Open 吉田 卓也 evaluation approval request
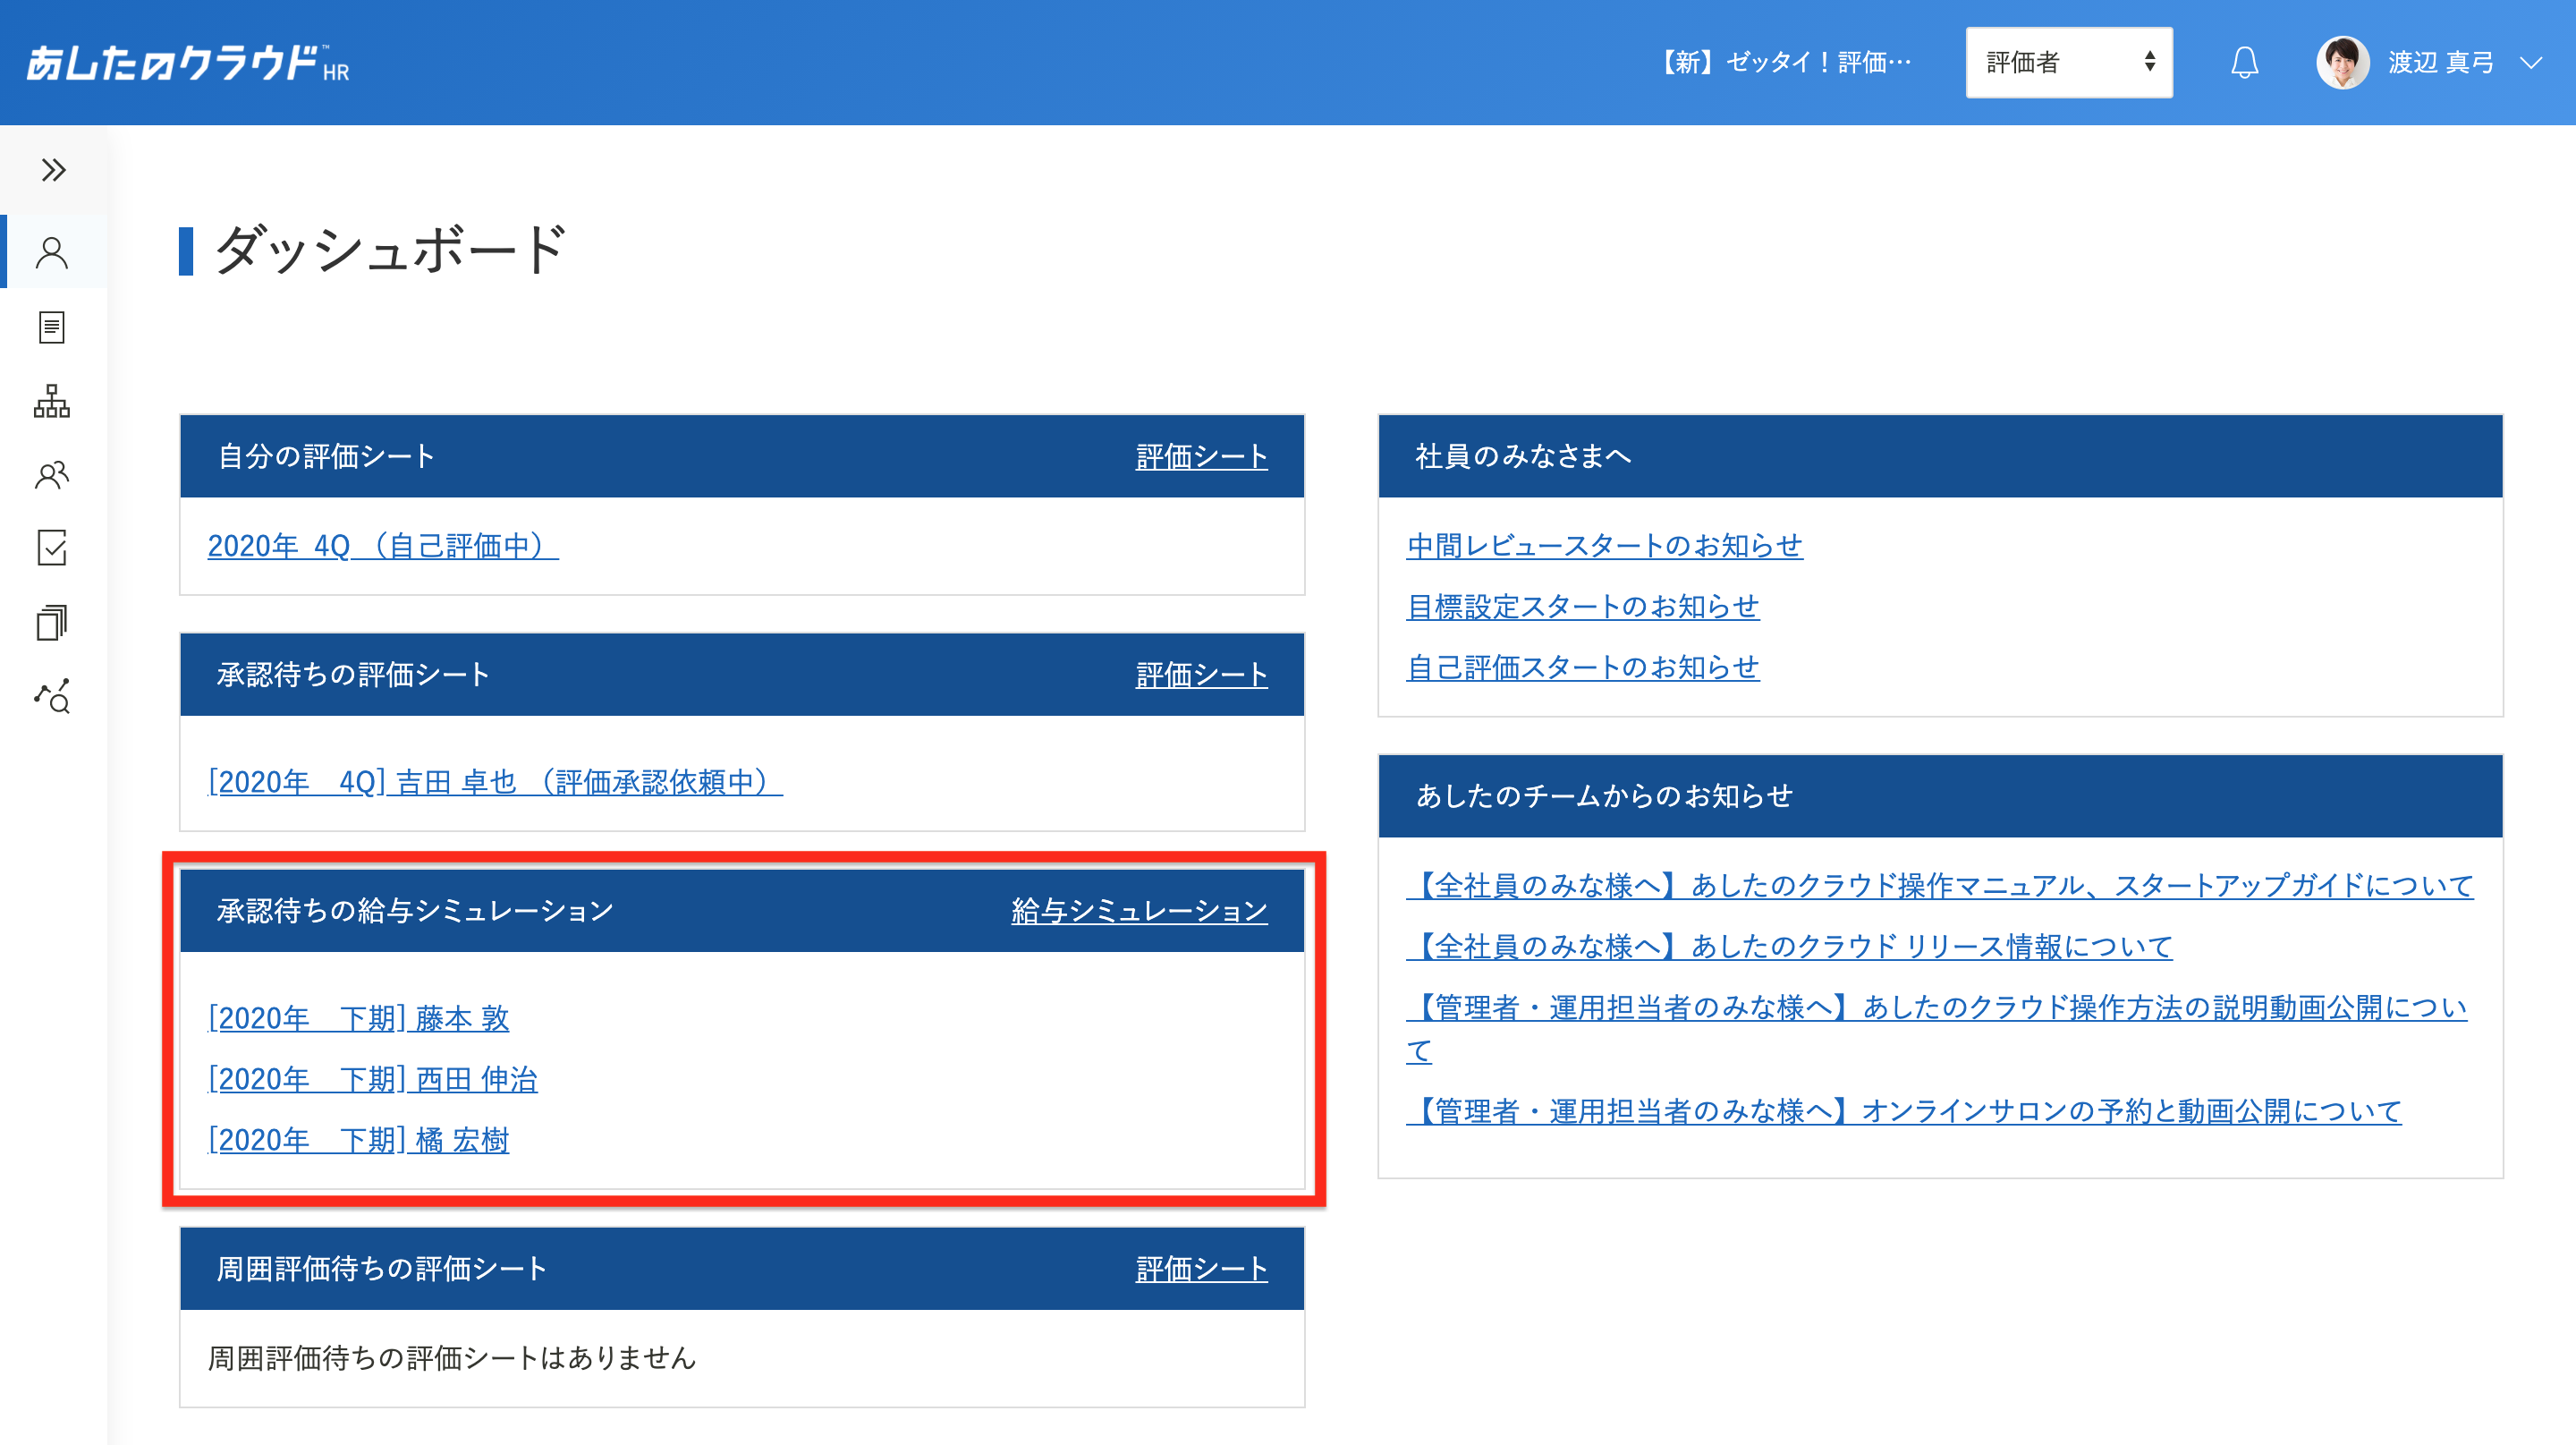2576x1445 pixels. pos(495,782)
